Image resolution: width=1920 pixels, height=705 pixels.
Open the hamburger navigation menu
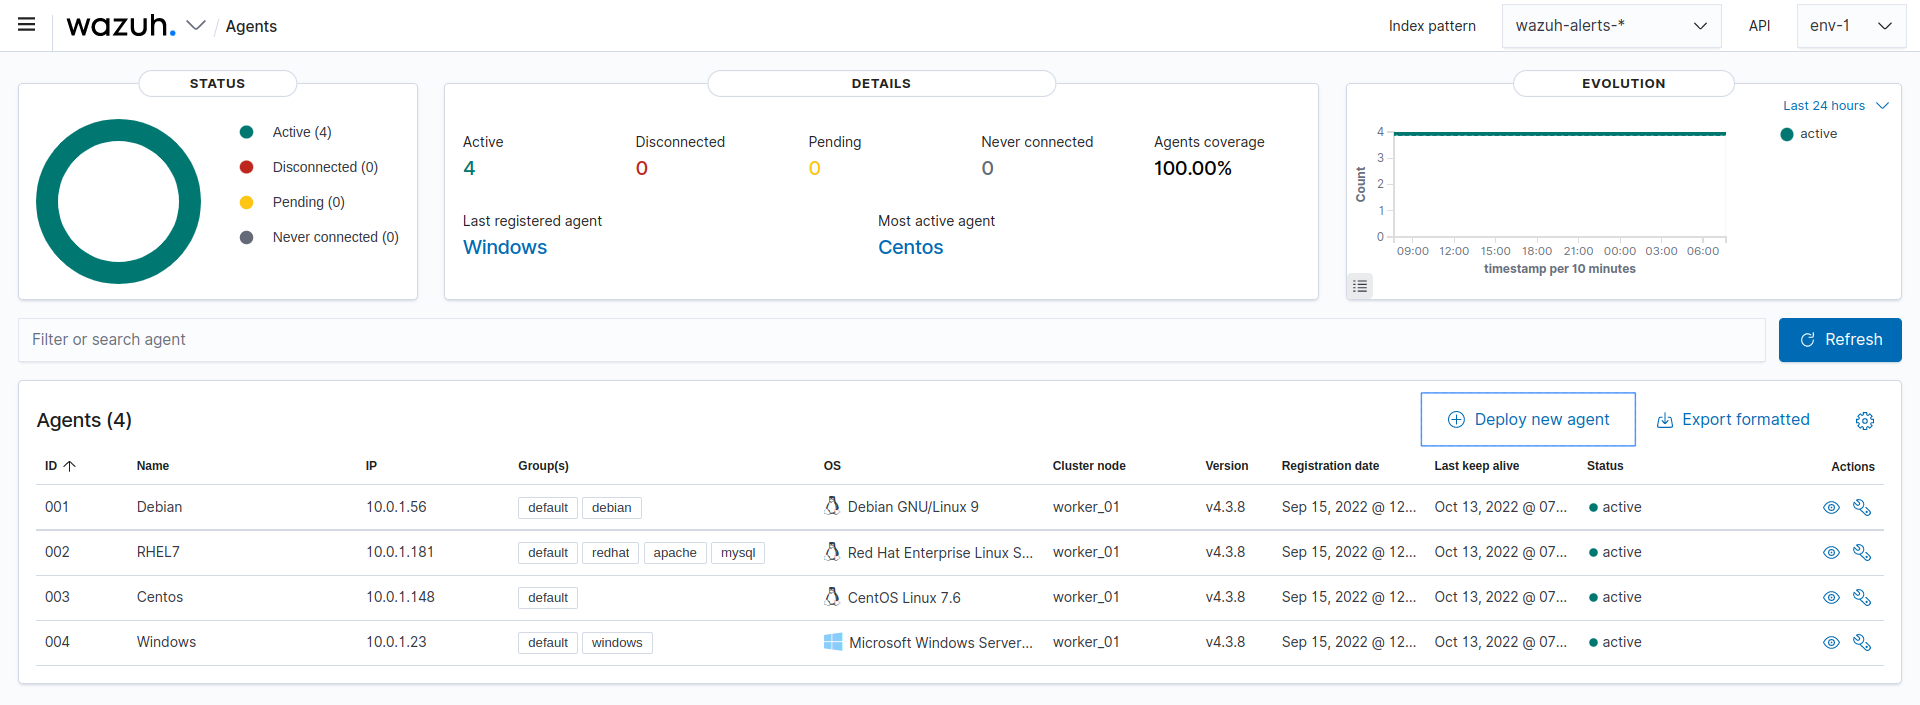pyautogui.click(x=27, y=25)
